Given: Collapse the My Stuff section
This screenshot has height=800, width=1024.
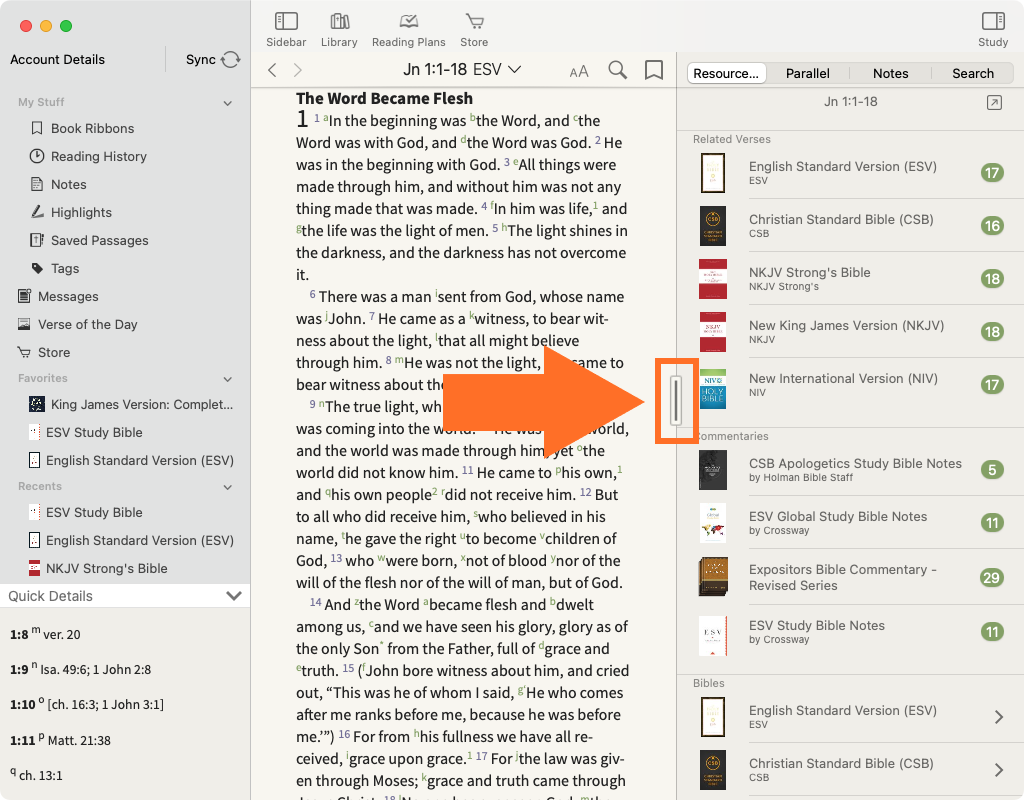Looking at the screenshot, I should (x=227, y=103).
